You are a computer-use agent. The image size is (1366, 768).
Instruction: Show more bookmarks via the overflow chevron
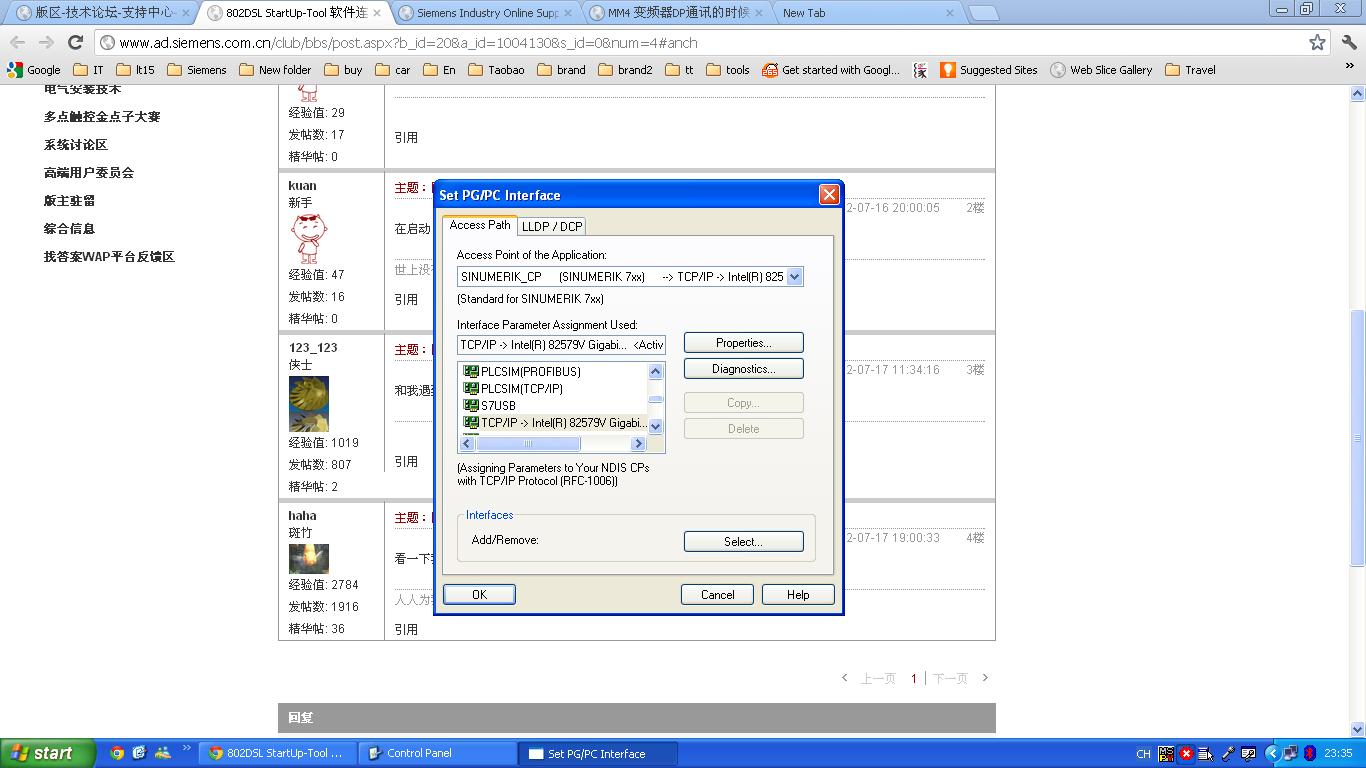1349,66
